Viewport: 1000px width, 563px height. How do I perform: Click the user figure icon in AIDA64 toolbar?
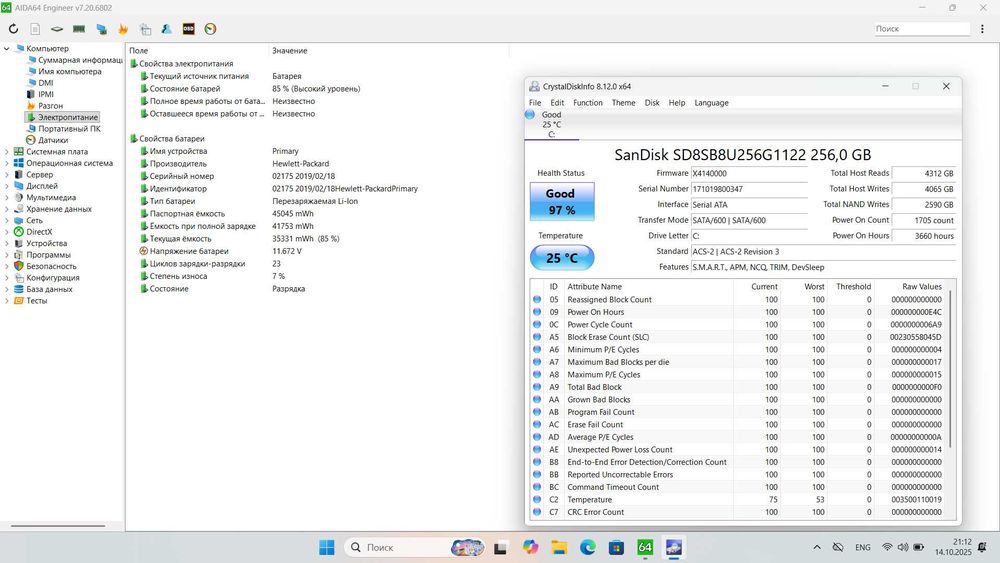tap(166, 29)
